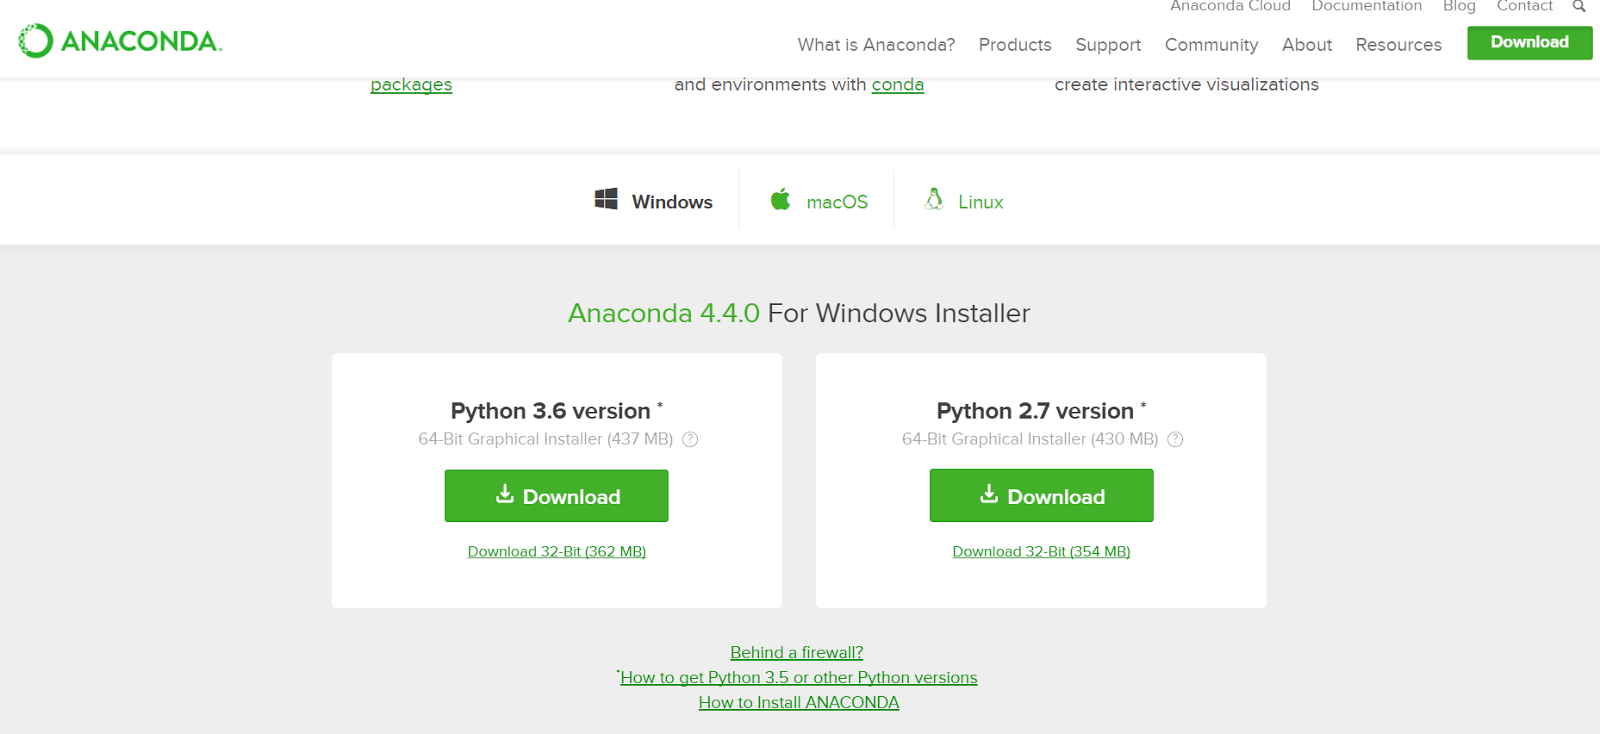Open the Products menu
Viewport: 1600px width, 734px height.
tap(1015, 45)
